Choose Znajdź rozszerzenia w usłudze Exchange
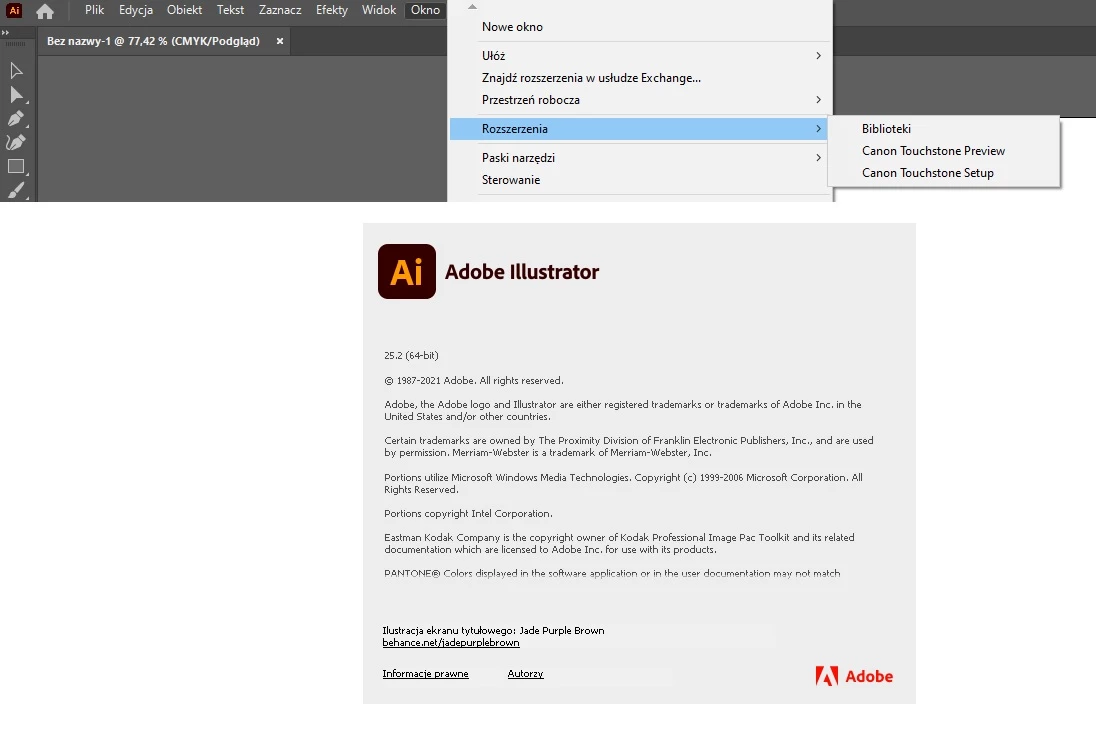Screen dimensions: 1112x742 coord(639,78)
